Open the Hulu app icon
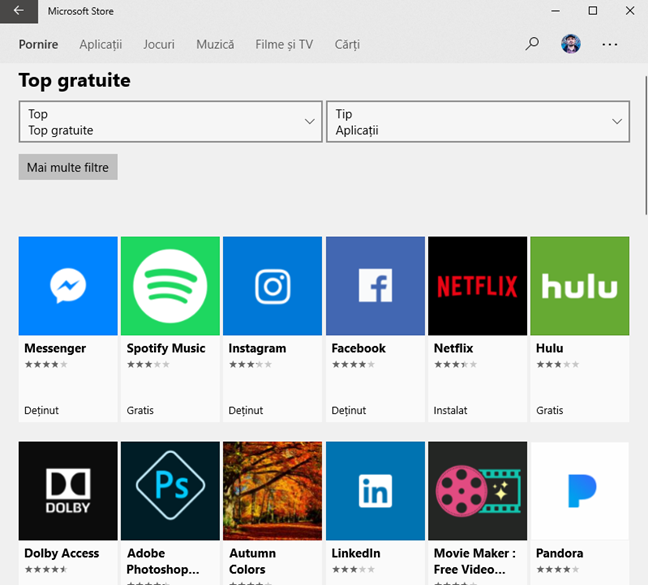The image size is (648, 585). click(580, 286)
